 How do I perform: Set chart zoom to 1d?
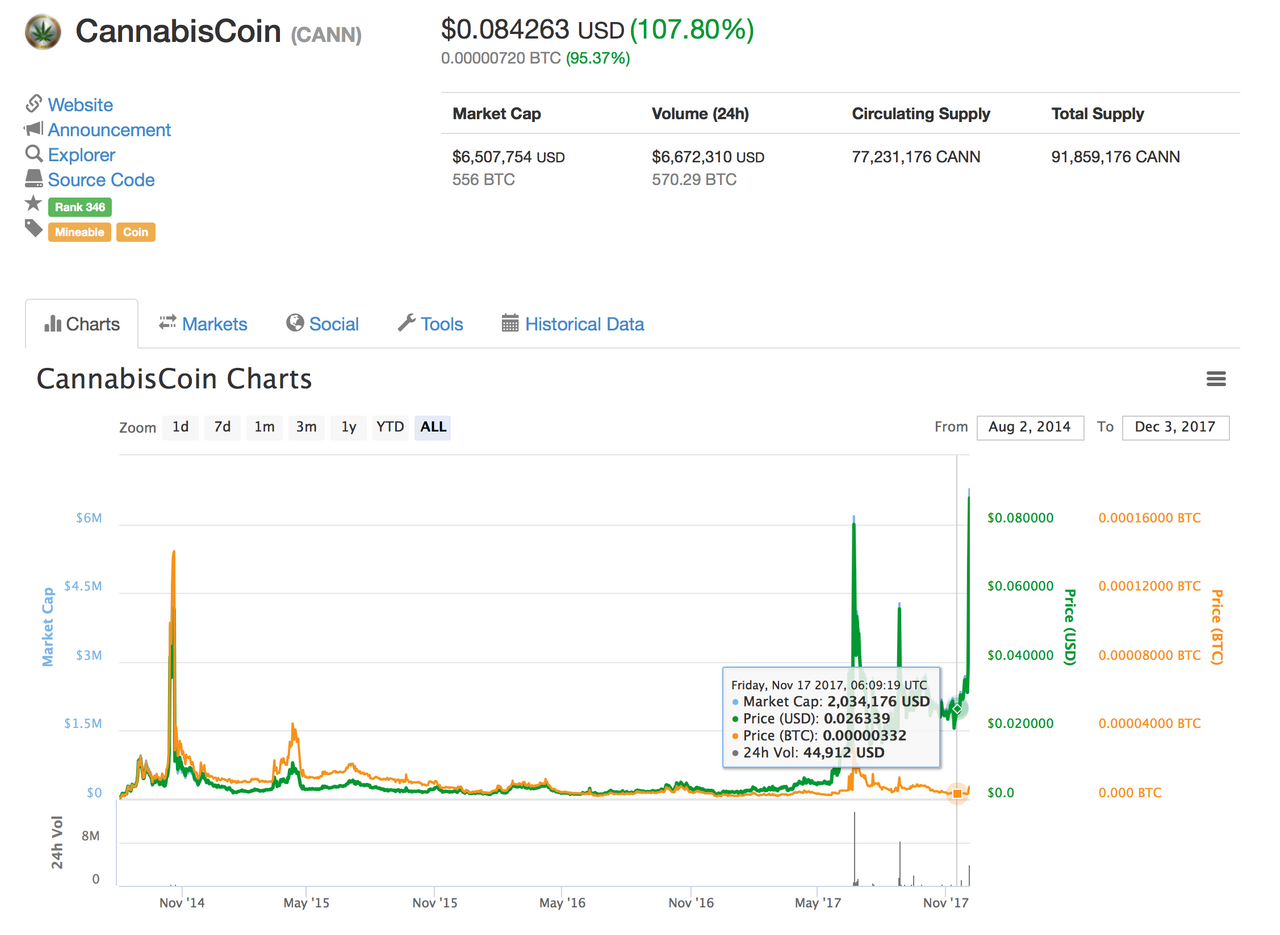coord(180,427)
